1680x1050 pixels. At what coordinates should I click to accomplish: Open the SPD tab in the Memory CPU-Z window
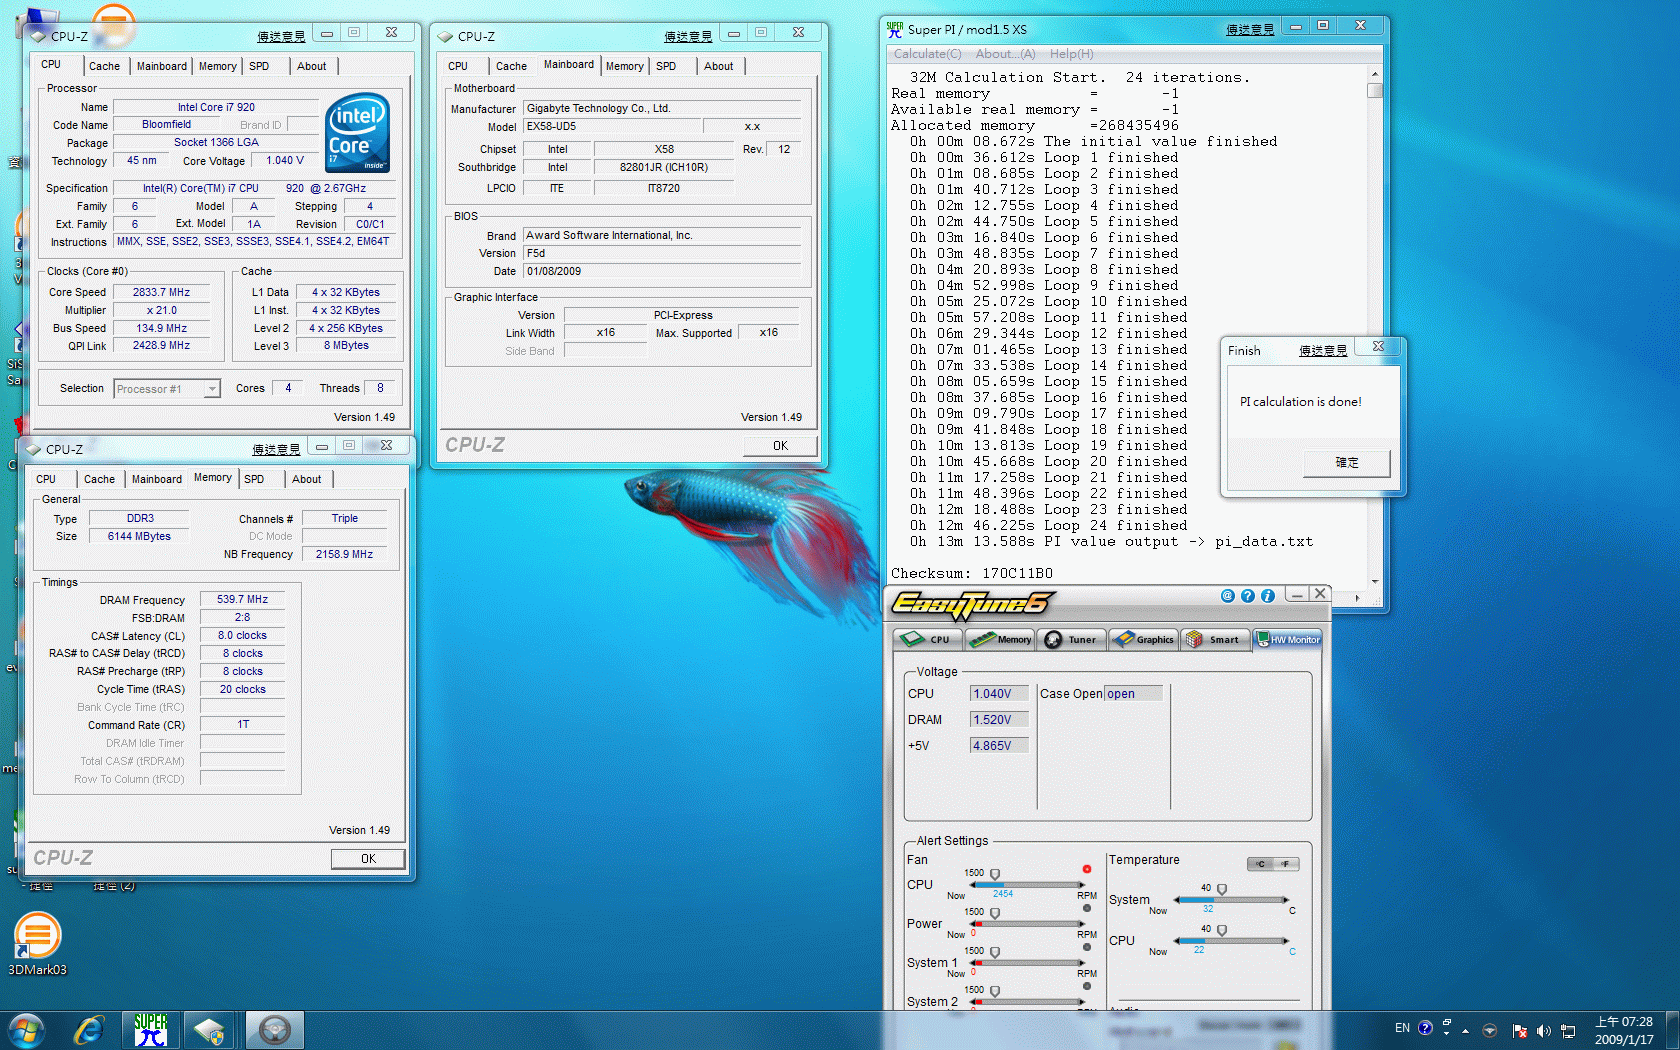coord(255,479)
